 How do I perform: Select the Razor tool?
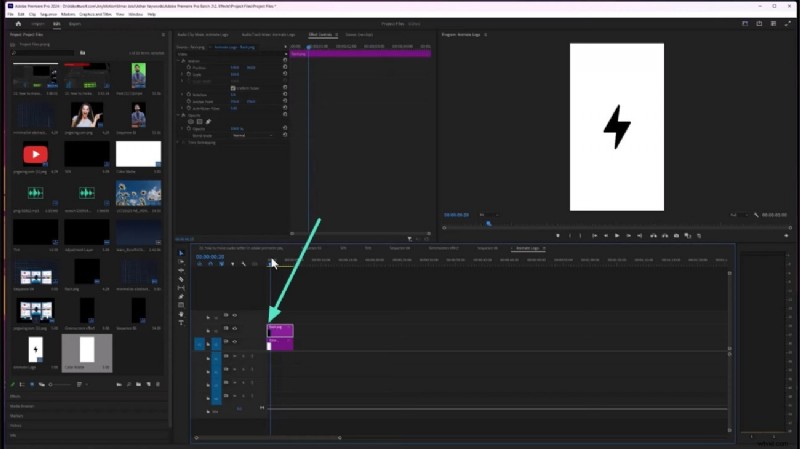(181, 279)
